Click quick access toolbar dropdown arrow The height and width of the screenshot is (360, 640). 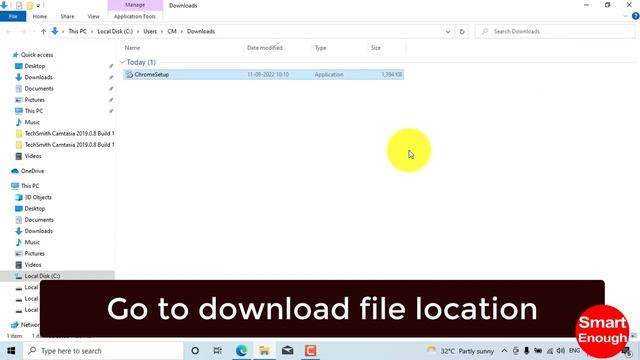click(x=38, y=6)
